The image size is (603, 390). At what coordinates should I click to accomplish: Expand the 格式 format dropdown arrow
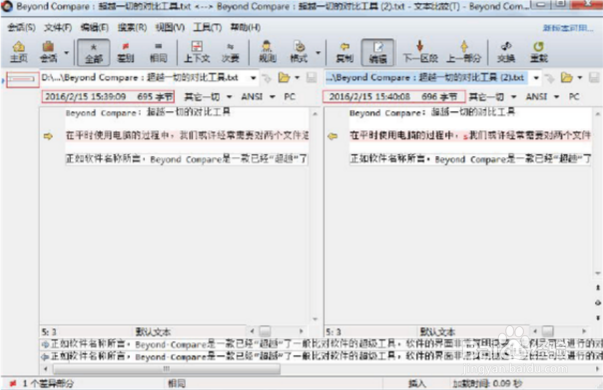coord(318,52)
